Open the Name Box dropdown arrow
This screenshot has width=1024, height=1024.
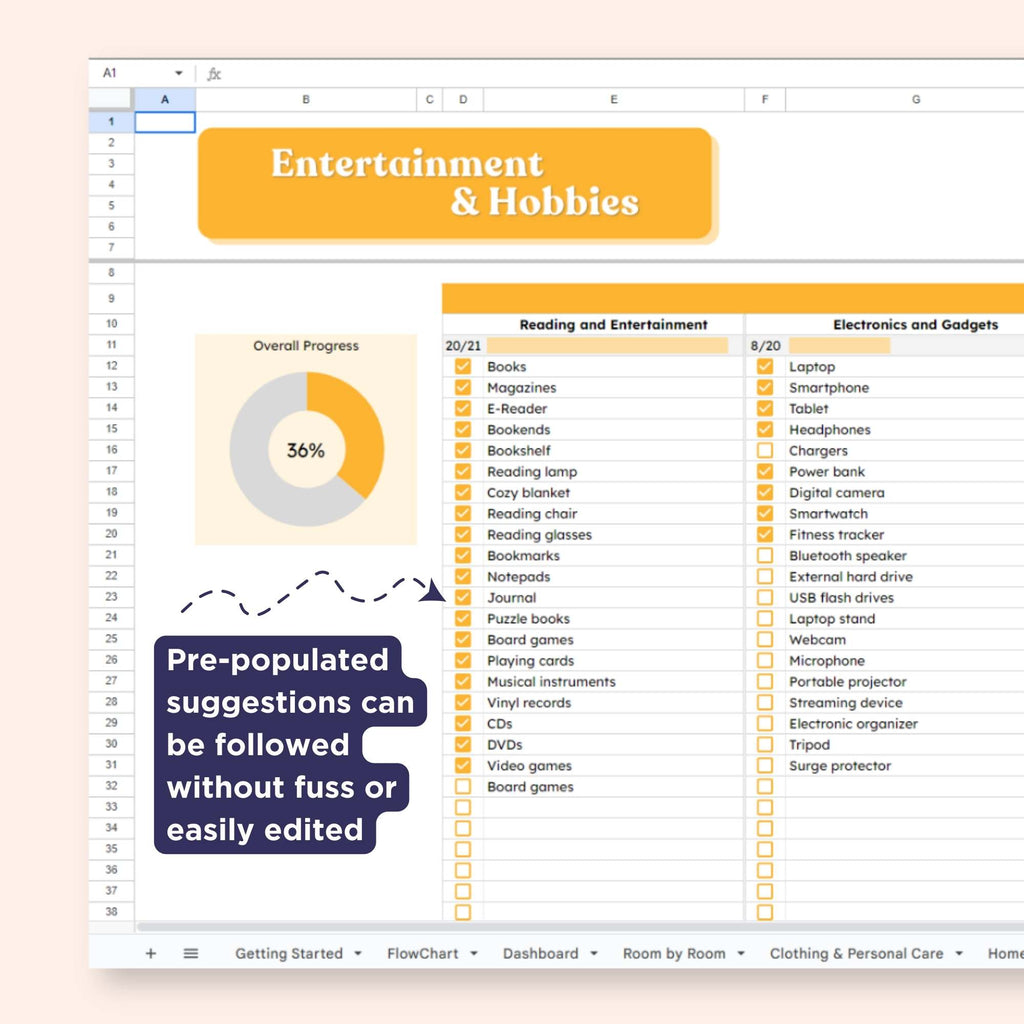[178, 73]
